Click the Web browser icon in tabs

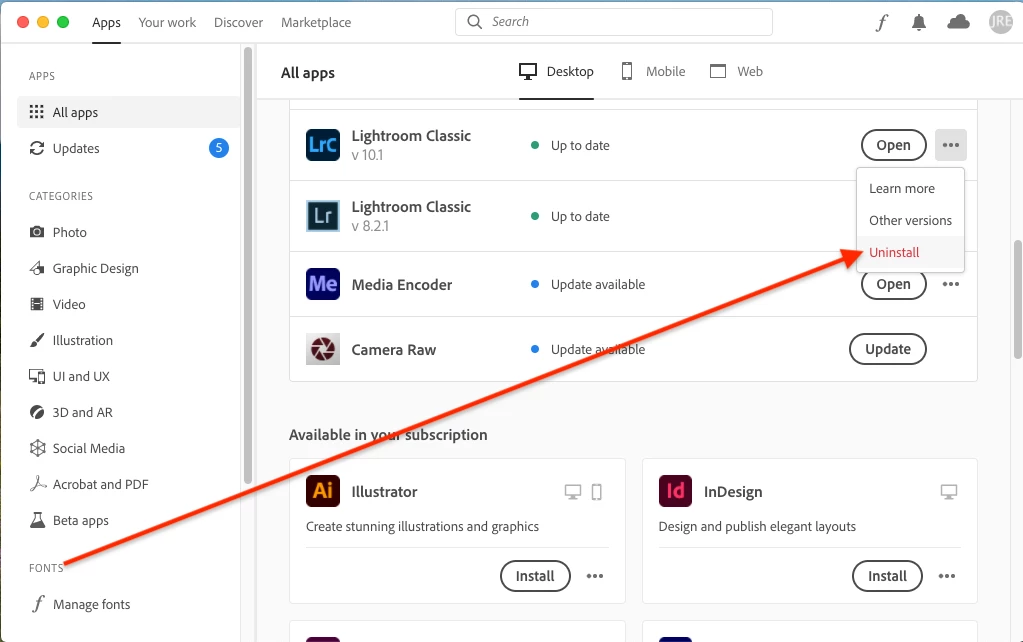(718, 71)
